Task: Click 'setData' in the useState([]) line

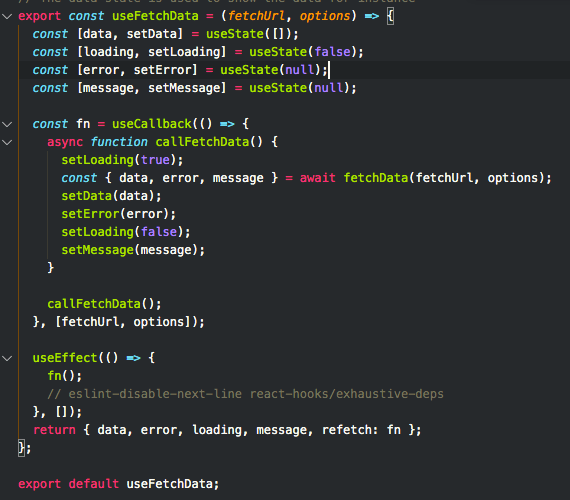Action: (x=151, y=34)
